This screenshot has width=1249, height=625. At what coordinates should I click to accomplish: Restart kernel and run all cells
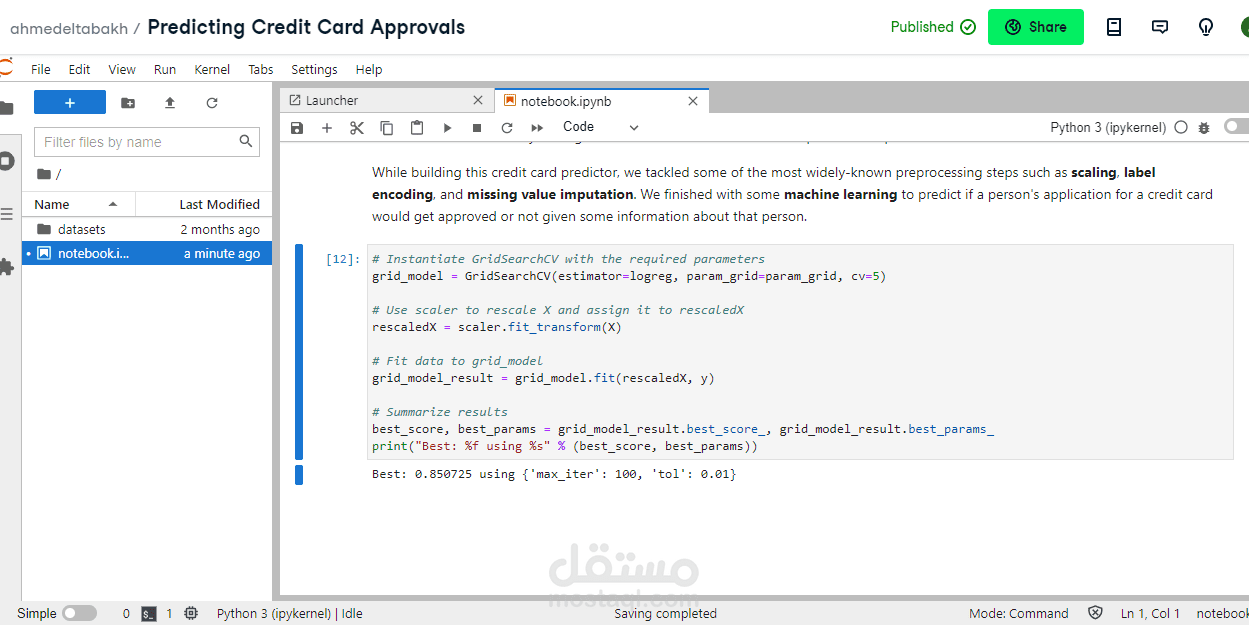[x=537, y=127]
